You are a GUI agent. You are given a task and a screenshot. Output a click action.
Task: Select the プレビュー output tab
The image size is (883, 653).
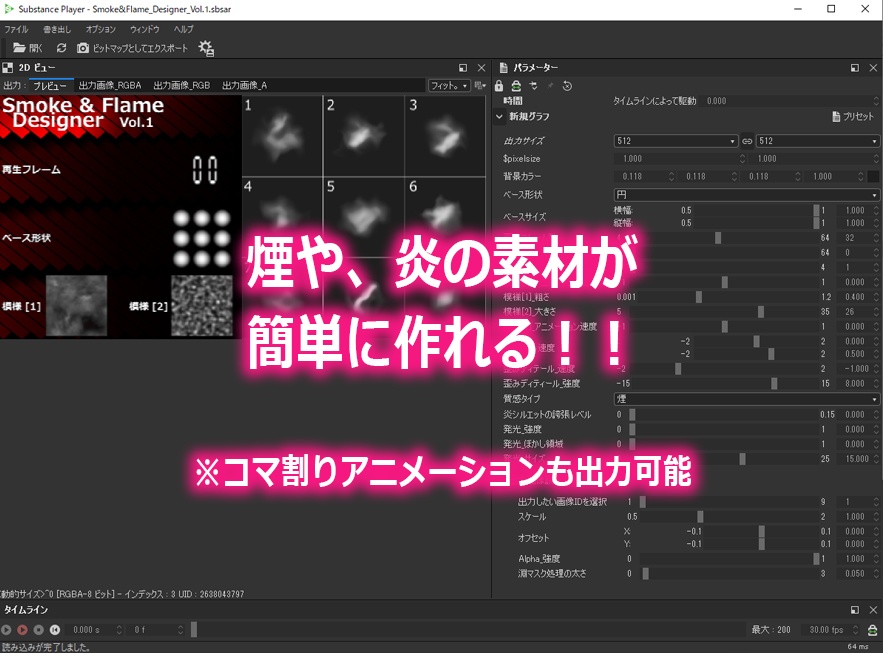tap(50, 86)
